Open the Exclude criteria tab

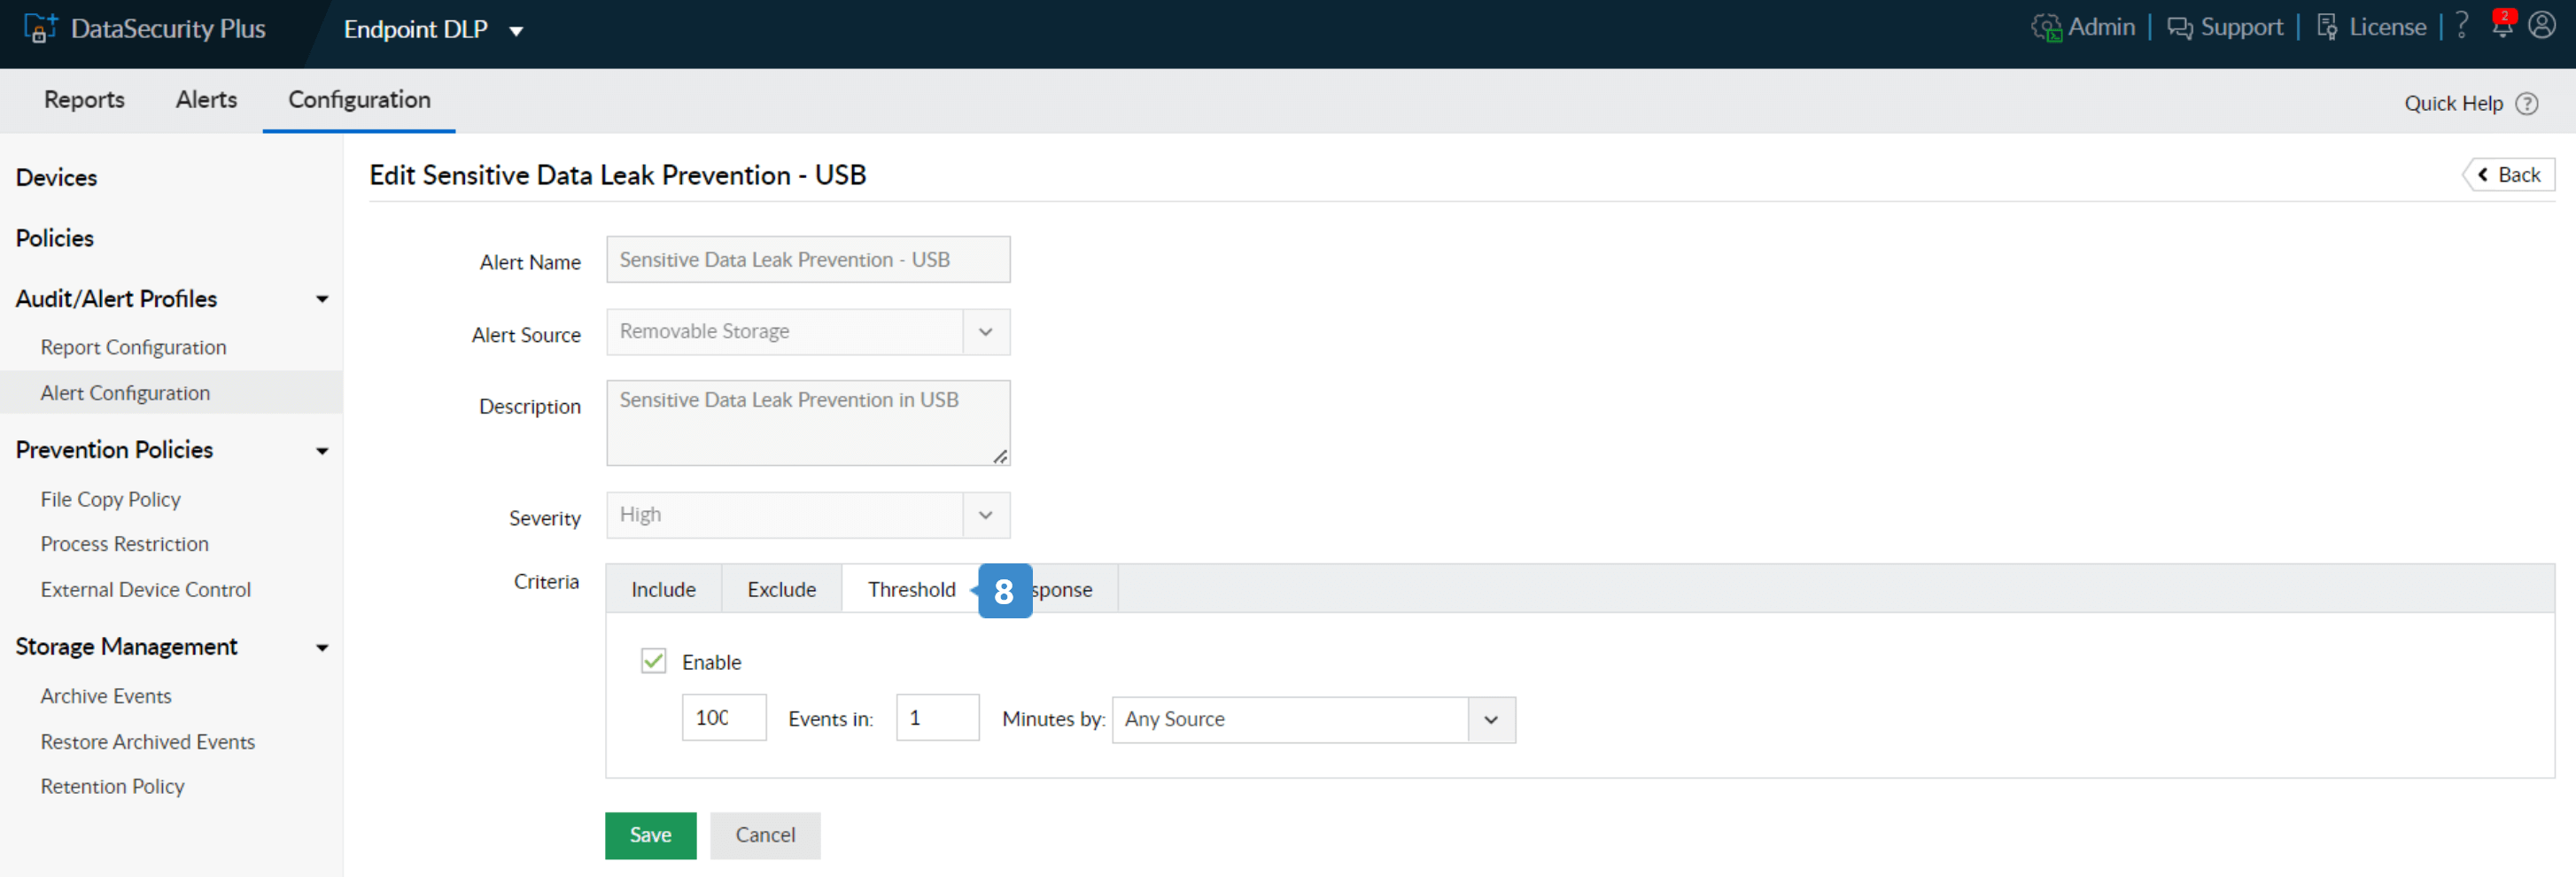coord(781,589)
